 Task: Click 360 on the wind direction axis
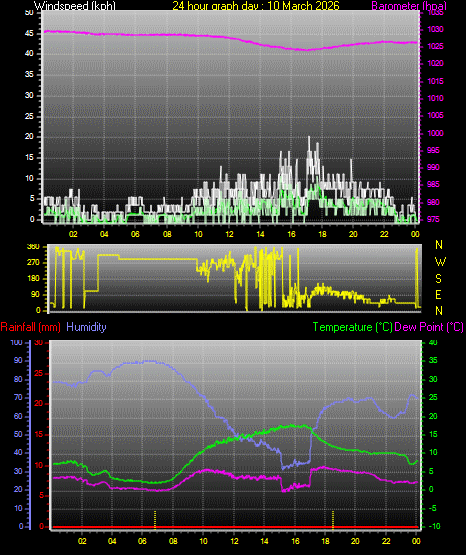click(x=34, y=247)
